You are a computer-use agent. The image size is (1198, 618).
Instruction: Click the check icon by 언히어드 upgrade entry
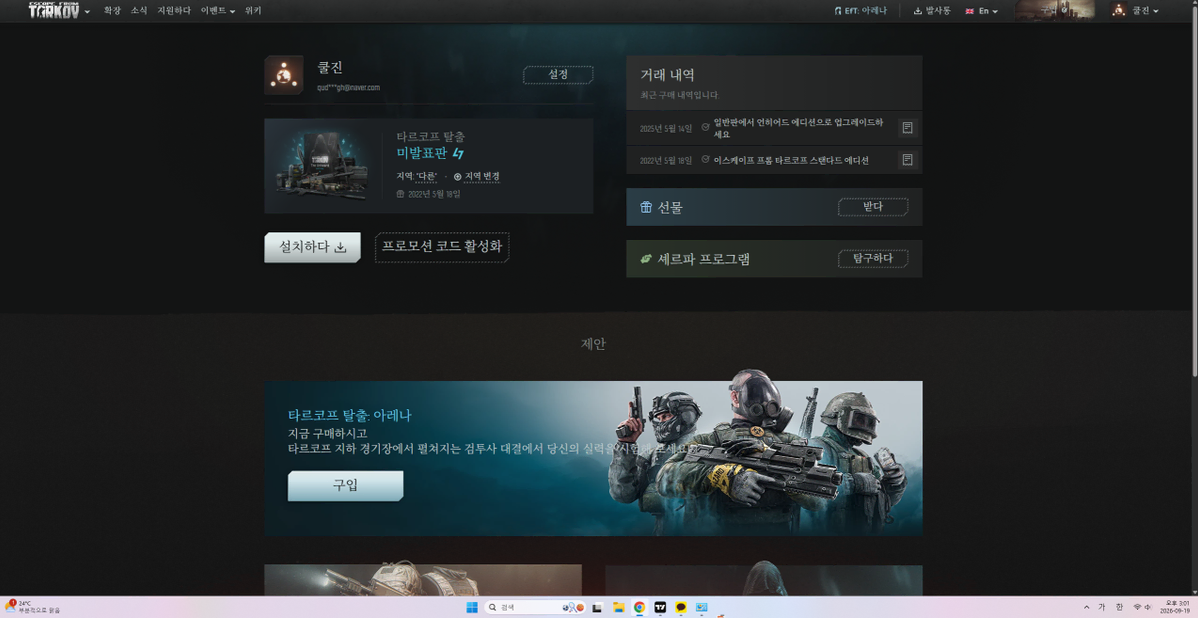705,127
